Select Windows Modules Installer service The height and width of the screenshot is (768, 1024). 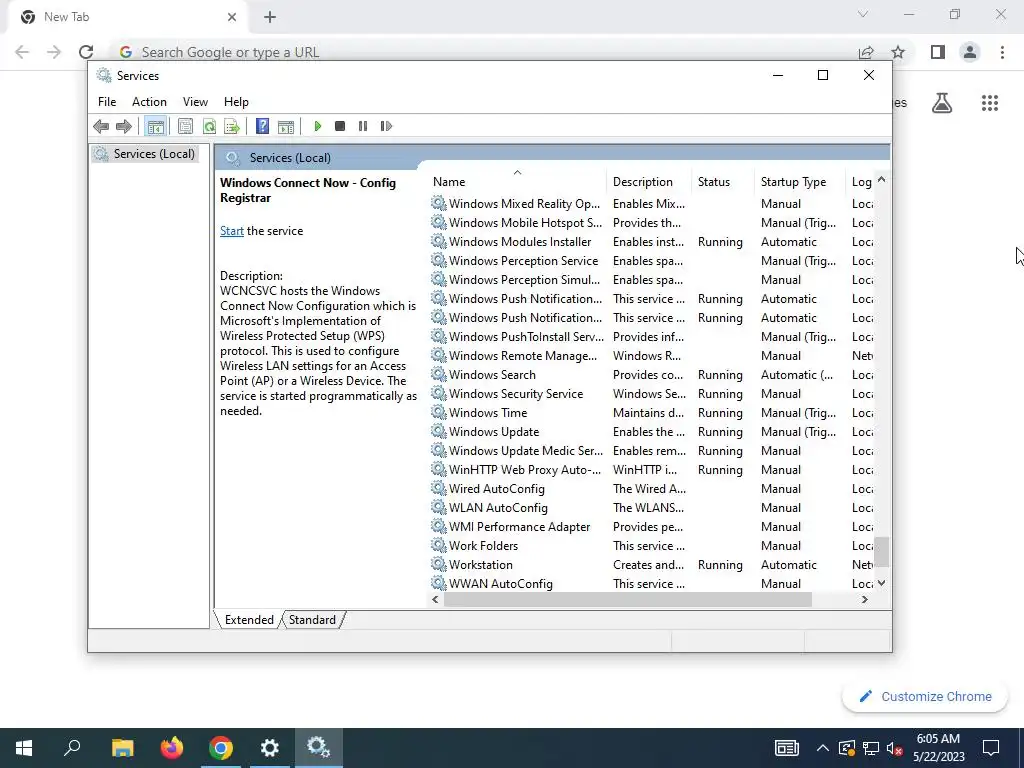[x=652, y=242]
